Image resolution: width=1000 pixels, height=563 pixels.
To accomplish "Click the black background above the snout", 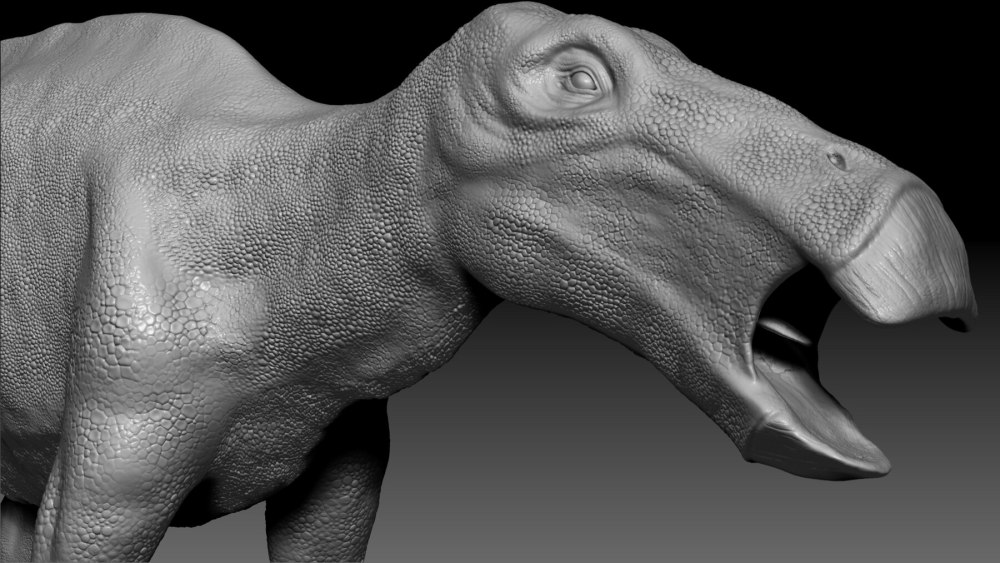I will pos(800,50).
